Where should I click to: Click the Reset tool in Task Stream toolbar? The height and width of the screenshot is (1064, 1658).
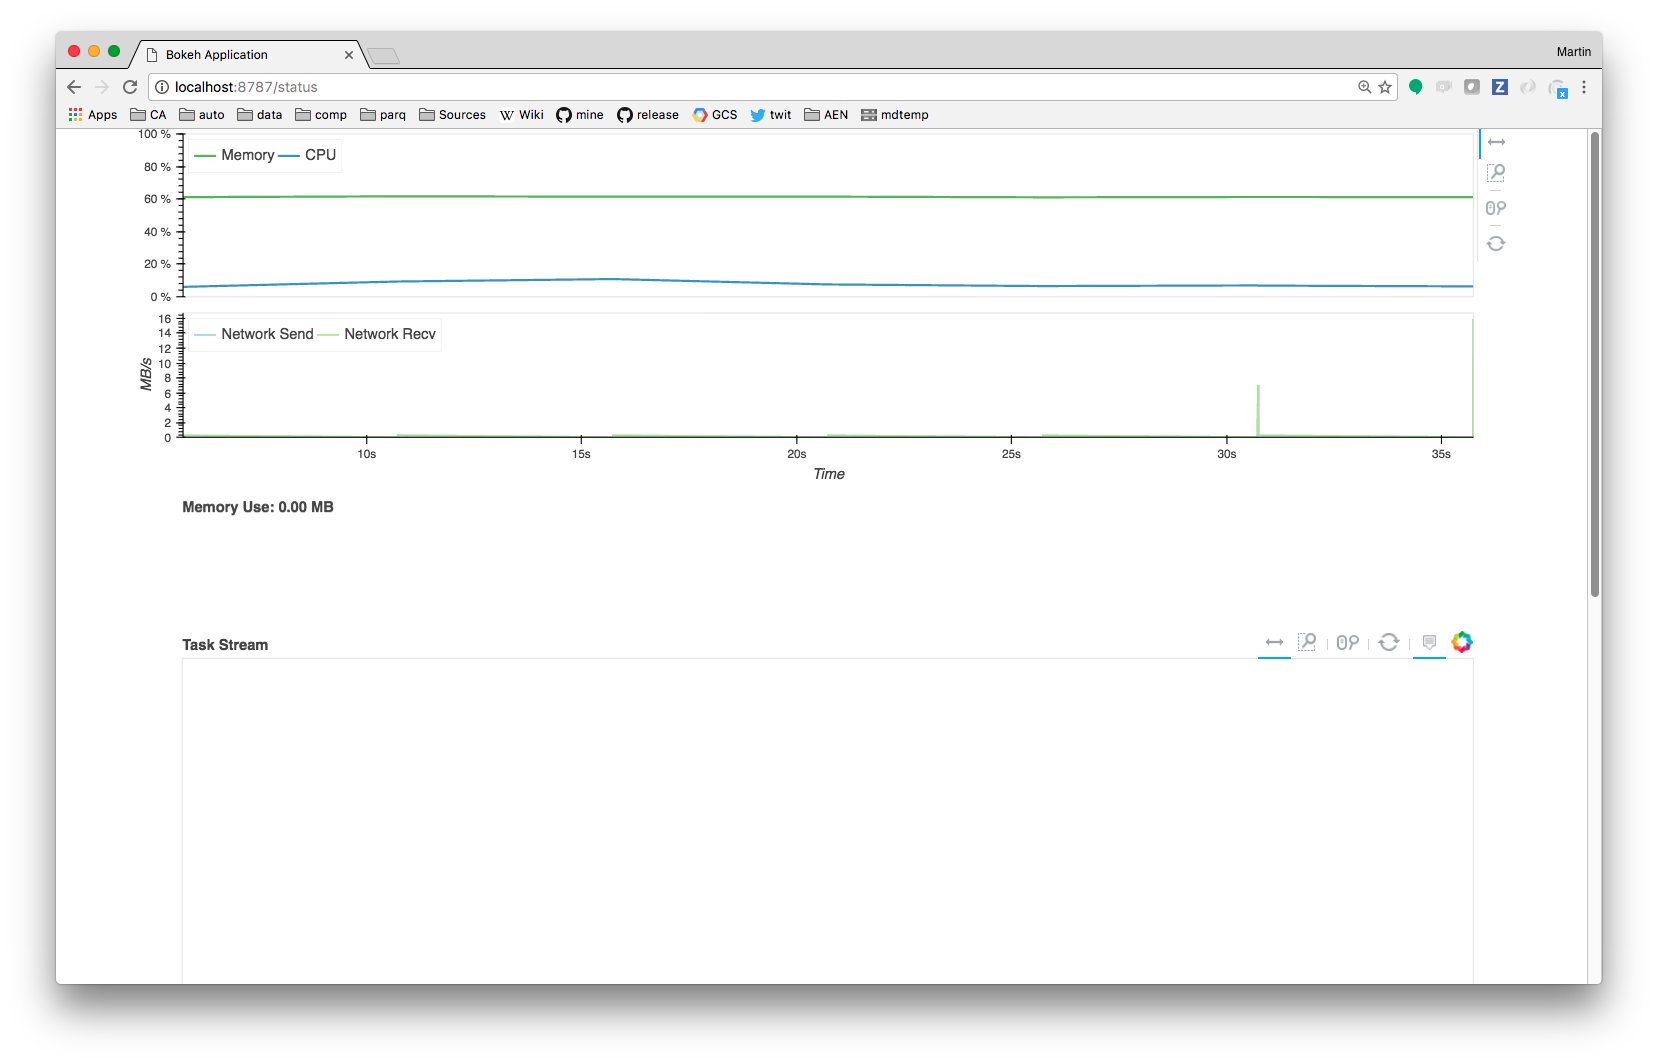(1389, 642)
